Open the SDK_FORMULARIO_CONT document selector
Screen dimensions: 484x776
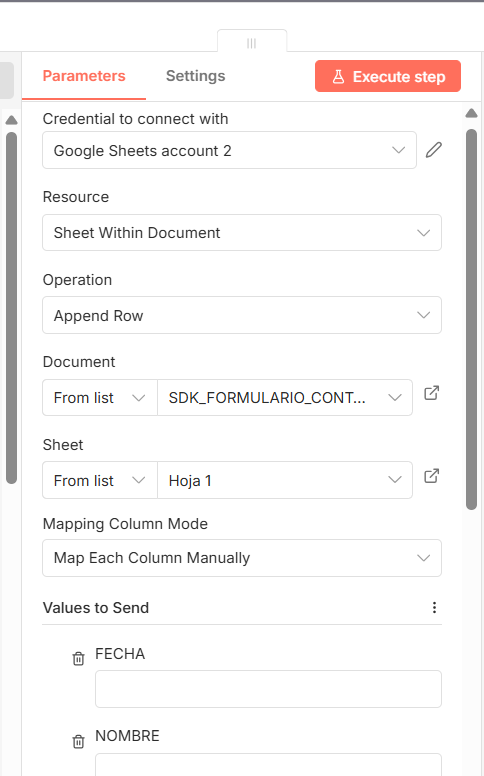pos(285,397)
